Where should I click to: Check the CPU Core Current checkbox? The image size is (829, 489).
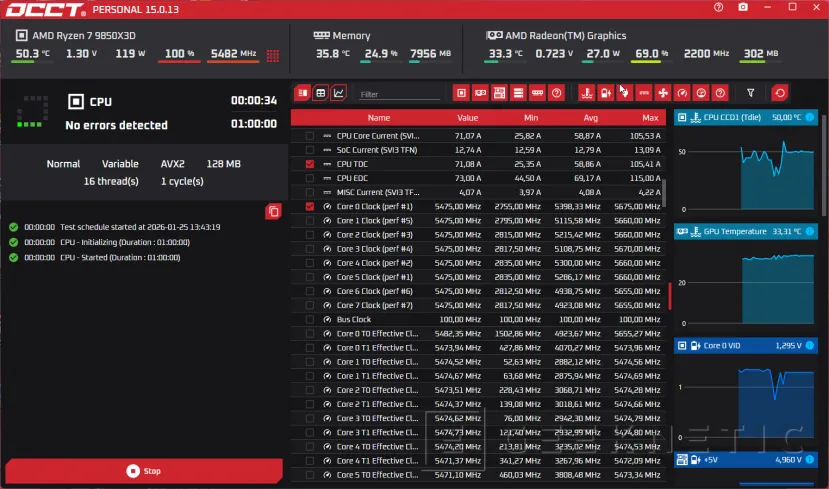pos(309,135)
